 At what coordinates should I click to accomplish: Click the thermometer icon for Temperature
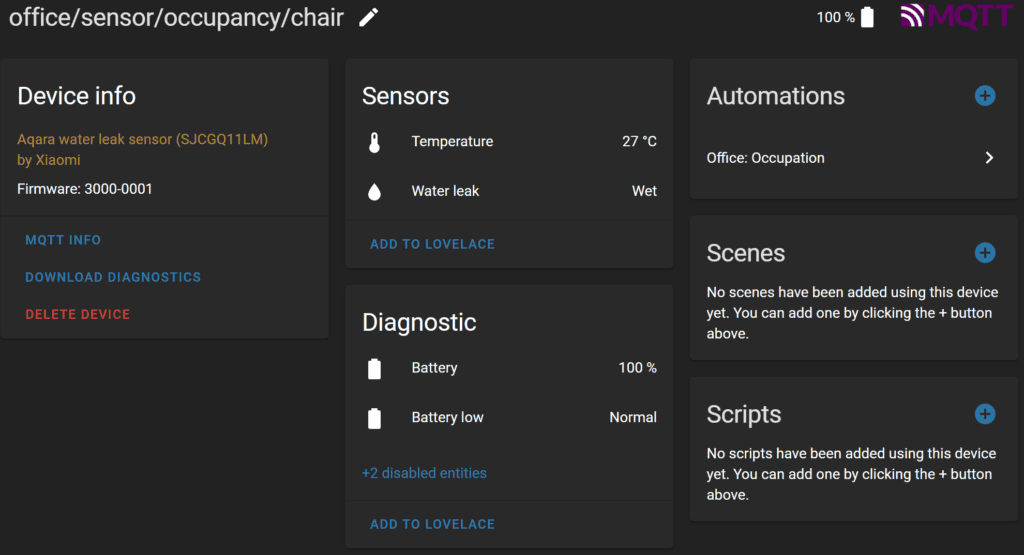click(374, 142)
